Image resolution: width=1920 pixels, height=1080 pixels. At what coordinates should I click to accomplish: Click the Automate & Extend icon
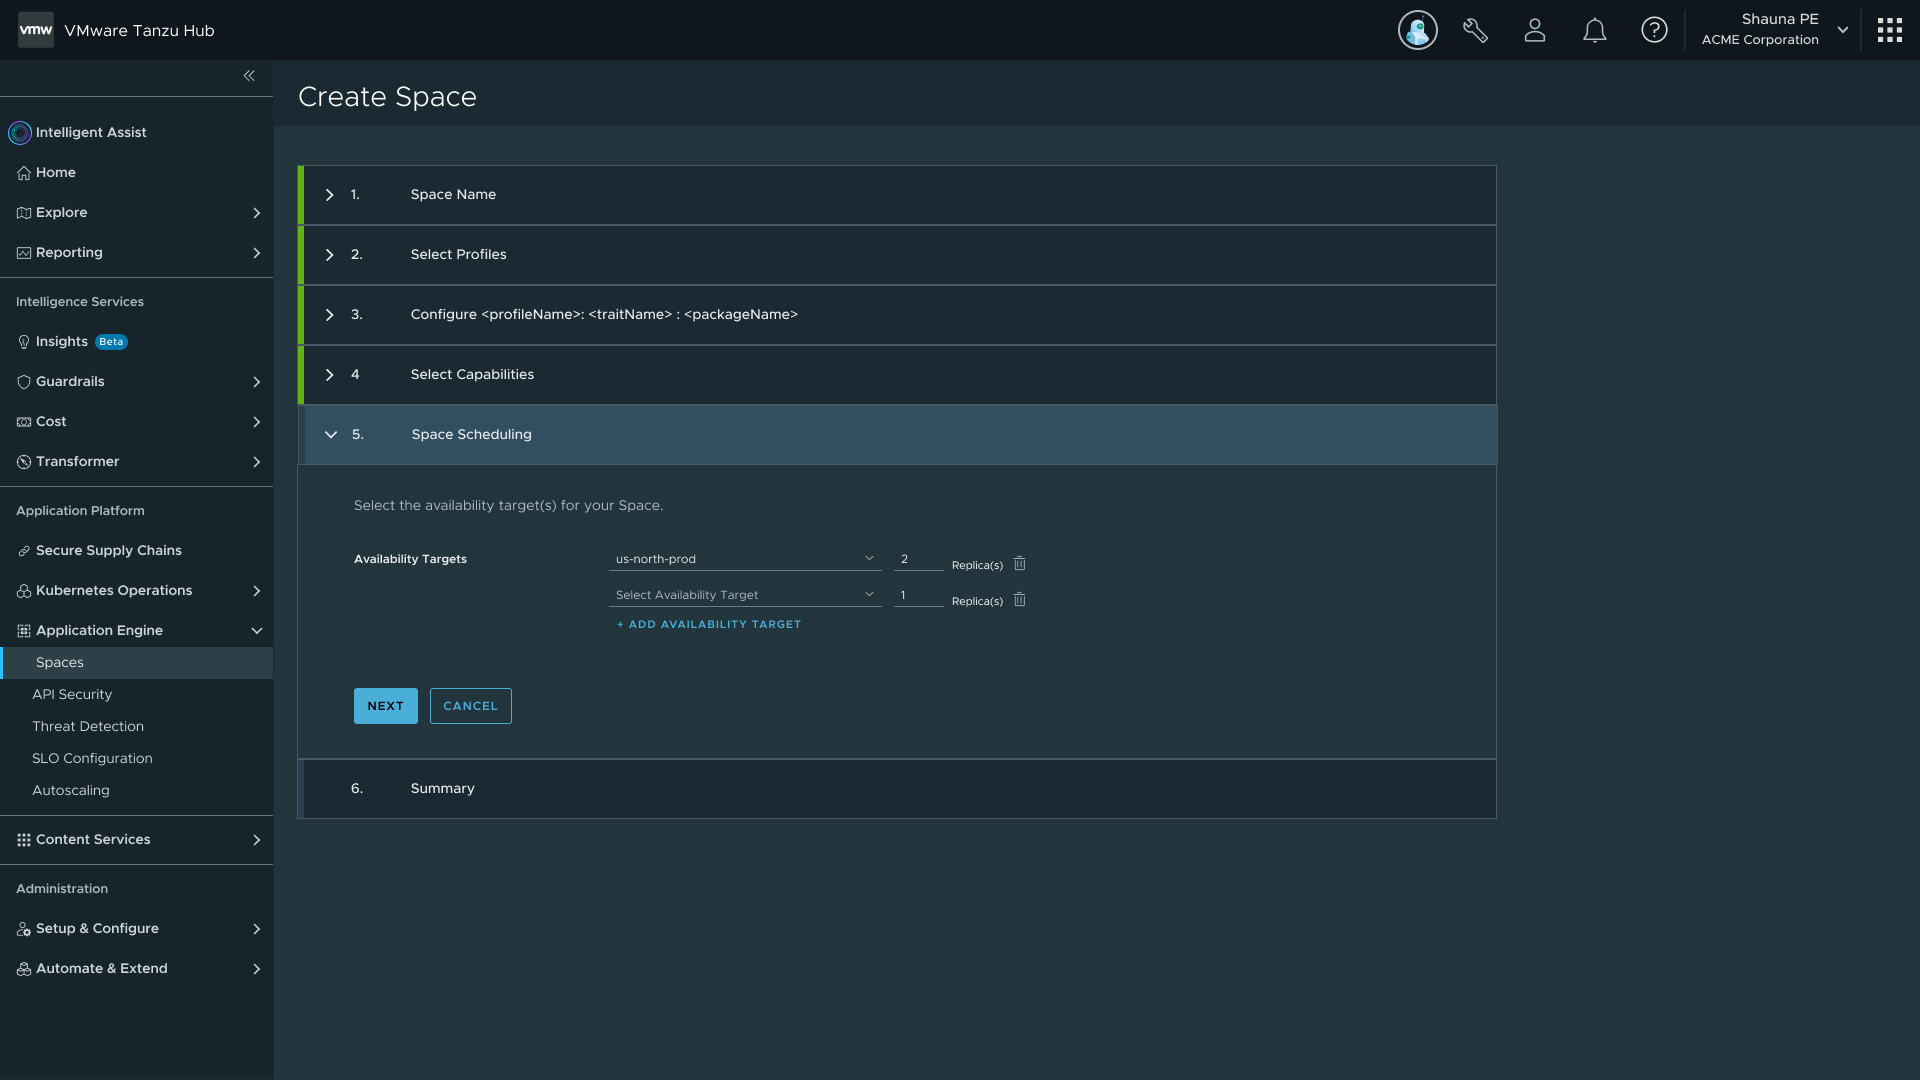click(24, 969)
